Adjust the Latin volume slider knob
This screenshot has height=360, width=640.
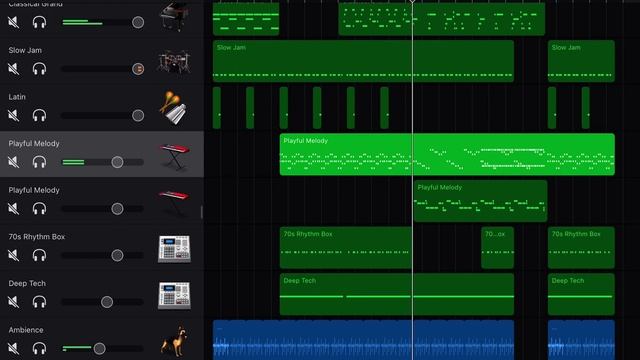coord(138,116)
